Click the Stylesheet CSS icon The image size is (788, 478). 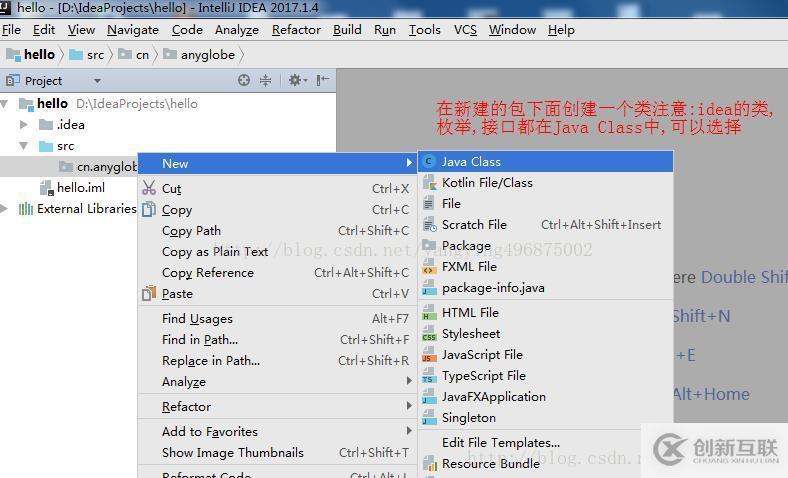point(429,334)
